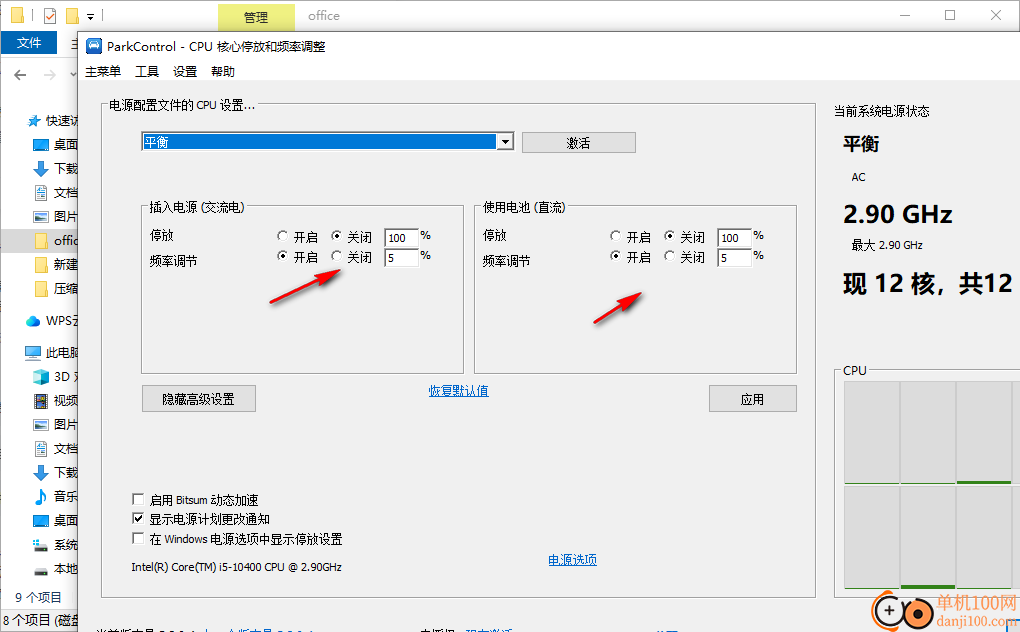Screen dimensions: 1020x632
Task: Click the 本地 disk drive icon
Action: [40, 571]
